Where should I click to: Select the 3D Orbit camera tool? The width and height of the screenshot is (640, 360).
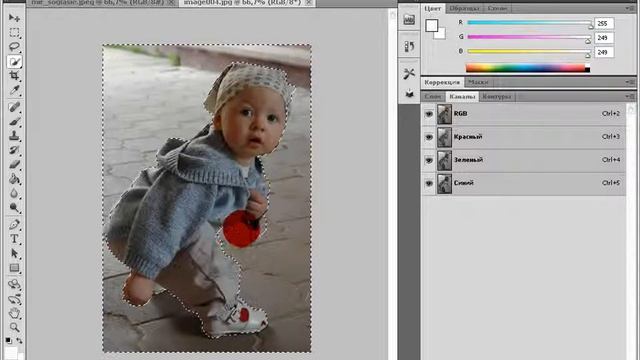point(14,299)
